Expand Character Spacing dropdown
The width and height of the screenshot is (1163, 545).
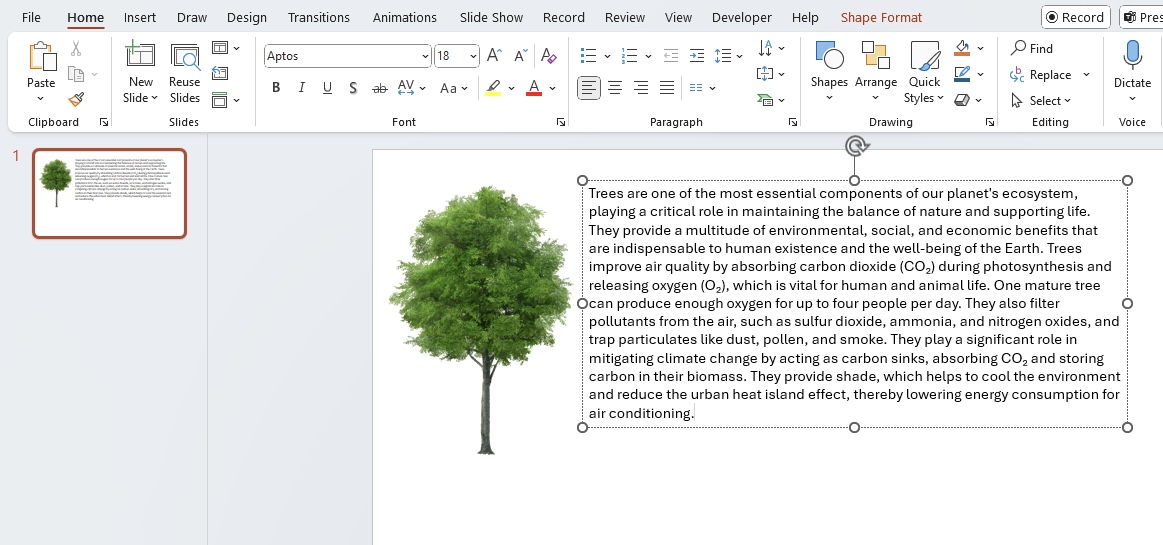tap(422, 88)
